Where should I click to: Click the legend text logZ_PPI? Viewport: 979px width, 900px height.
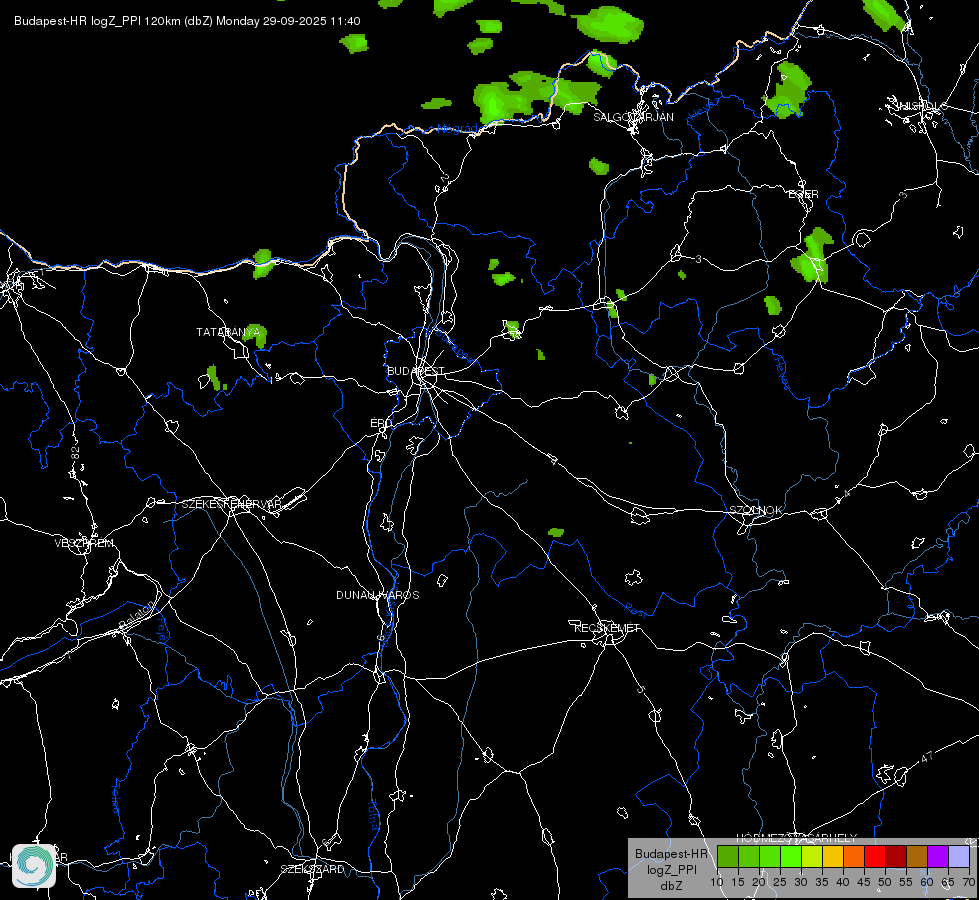tap(671, 870)
